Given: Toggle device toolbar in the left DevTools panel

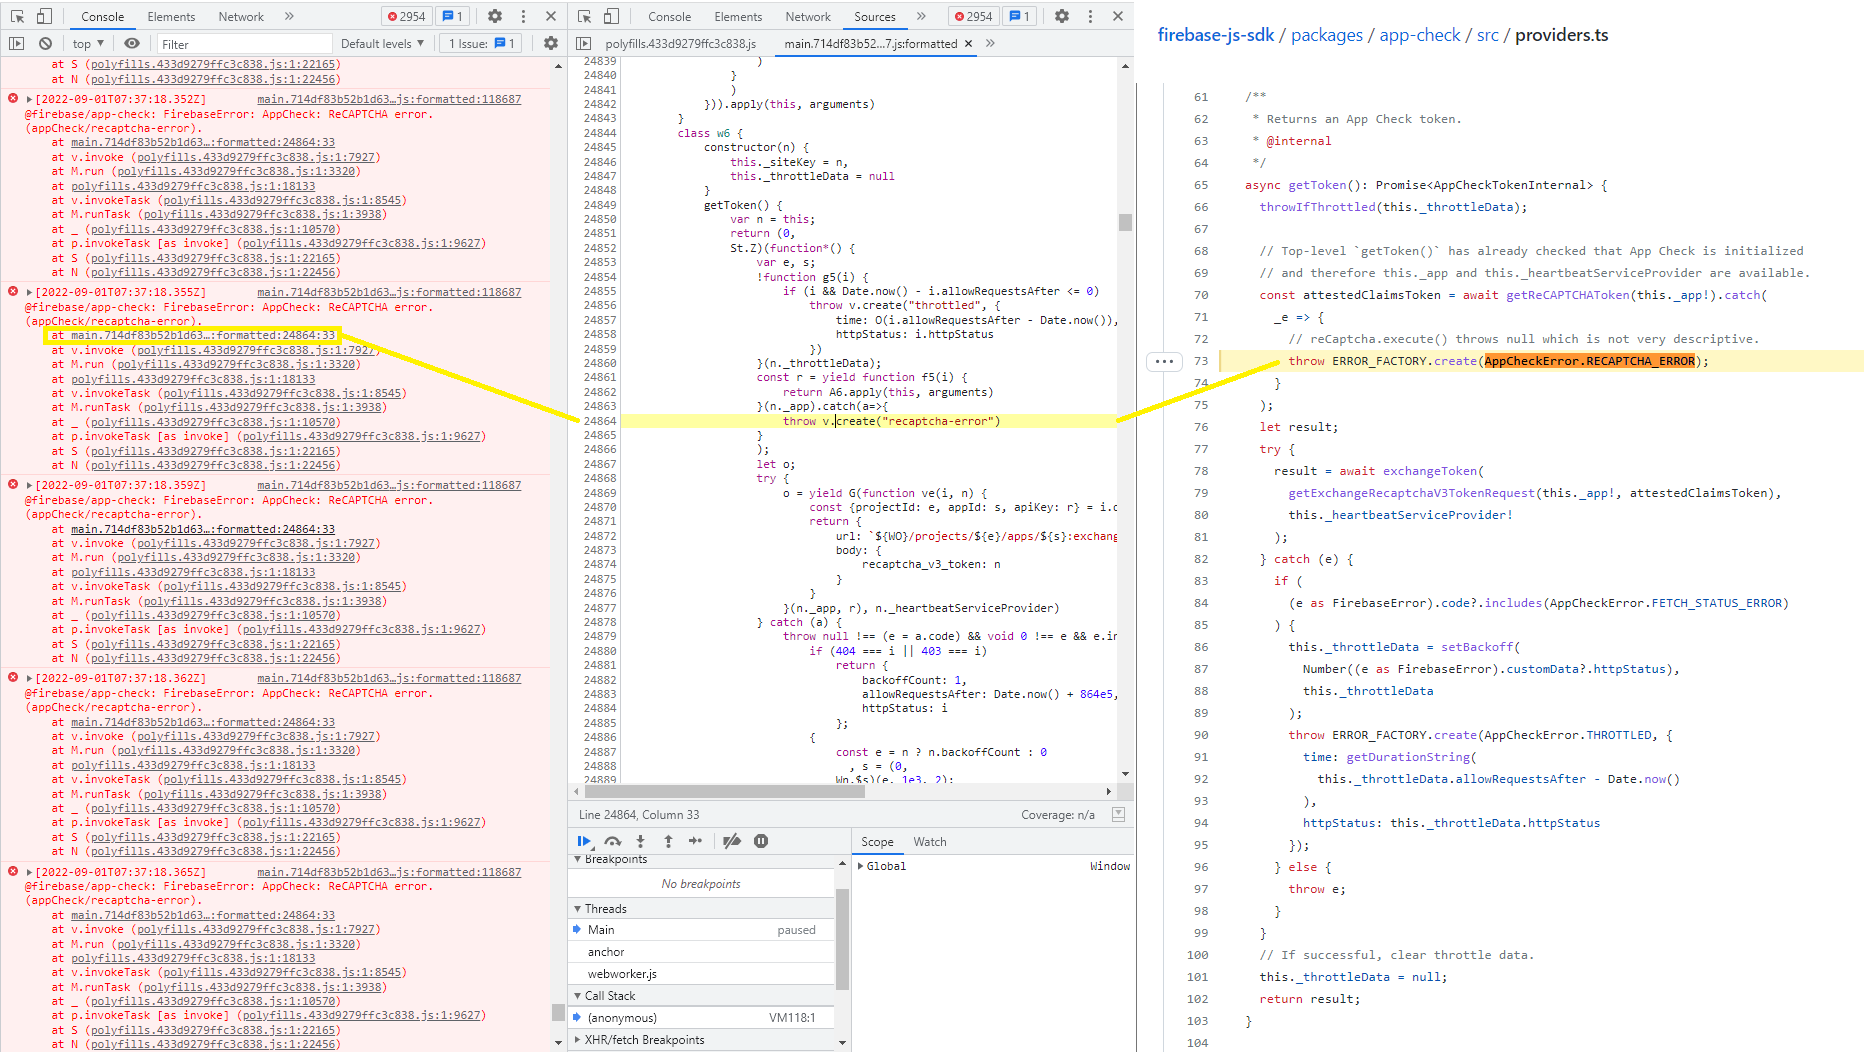Looking at the screenshot, I should (x=44, y=16).
